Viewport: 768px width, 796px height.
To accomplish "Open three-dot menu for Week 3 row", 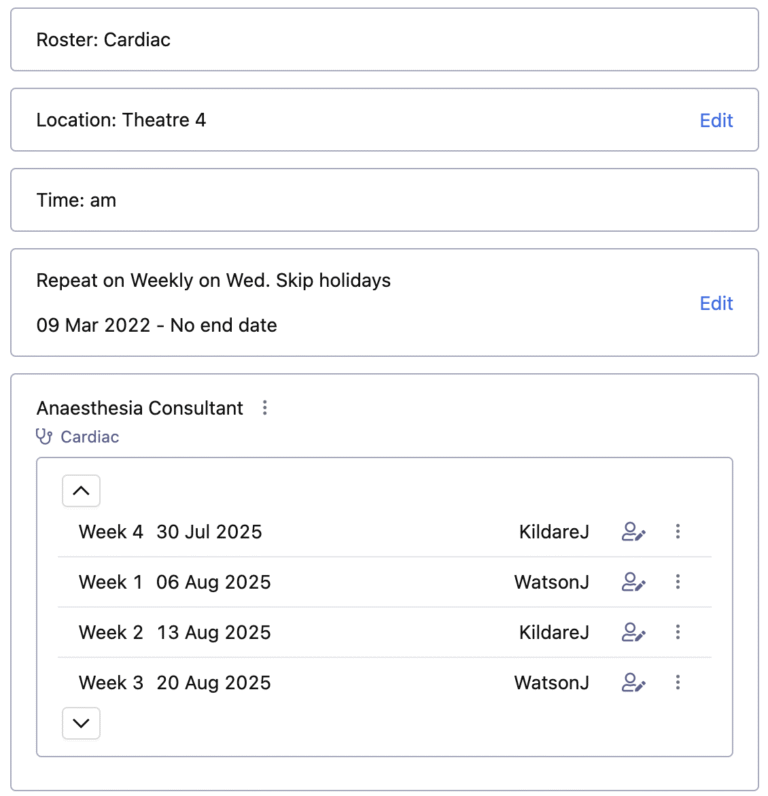I will [x=678, y=683].
